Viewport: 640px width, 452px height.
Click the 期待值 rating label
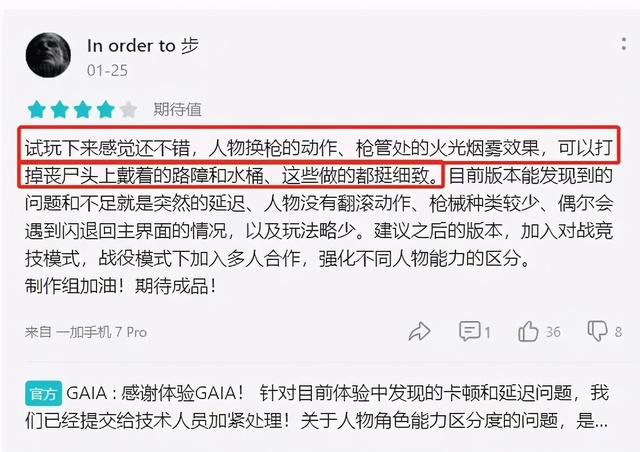coord(177,109)
